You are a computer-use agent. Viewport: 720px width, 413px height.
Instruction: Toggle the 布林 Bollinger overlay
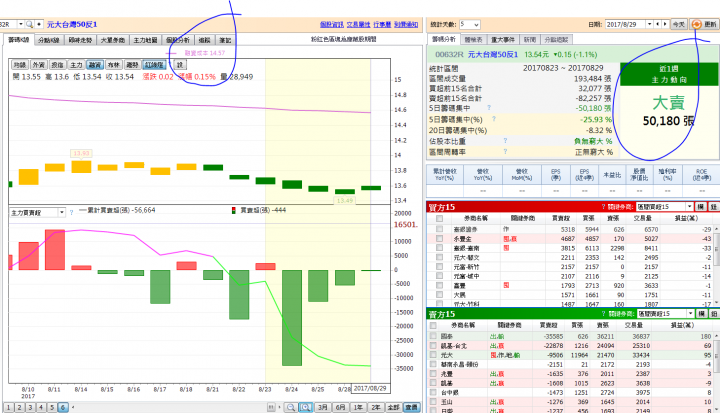pyautogui.click(x=114, y=65)
